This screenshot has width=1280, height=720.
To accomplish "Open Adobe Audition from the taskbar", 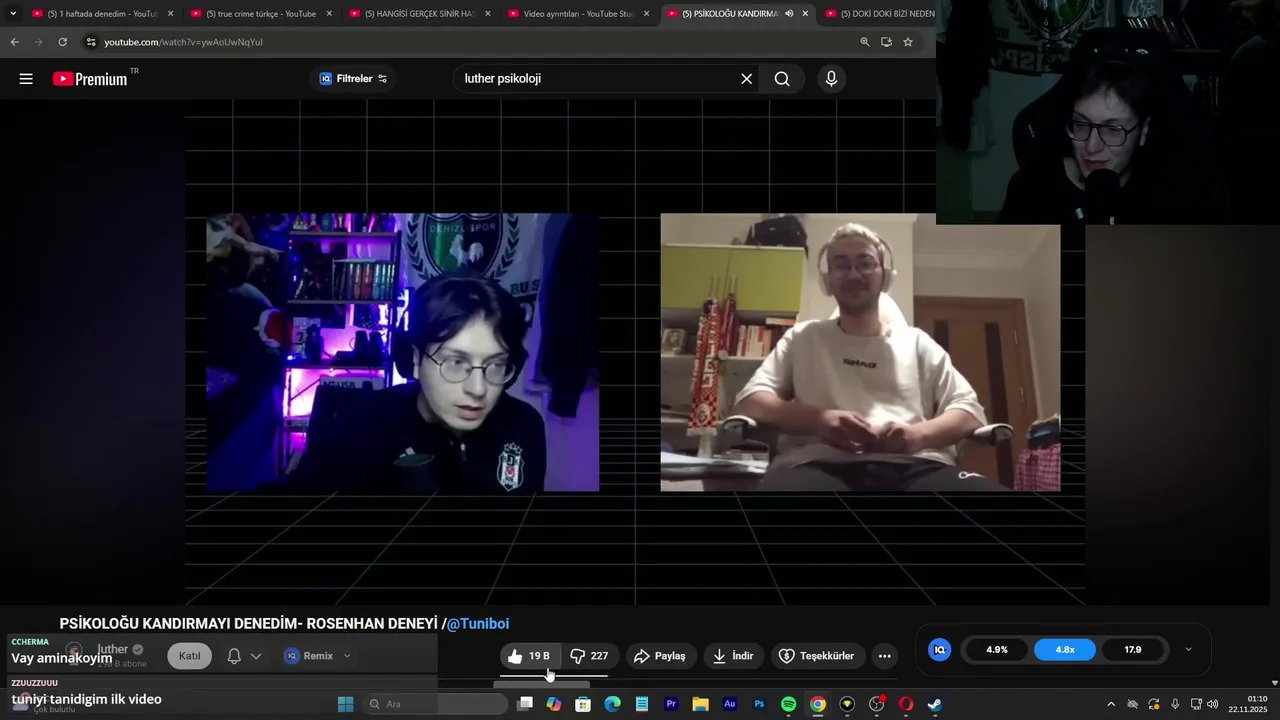I will [730, 704].
